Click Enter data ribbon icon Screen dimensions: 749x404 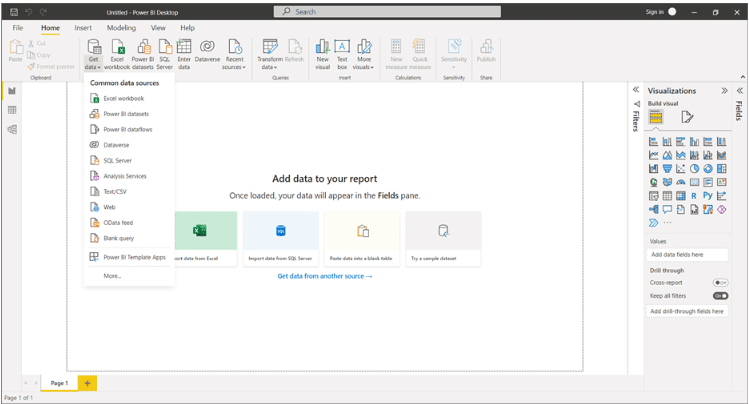tap(184, 54)
